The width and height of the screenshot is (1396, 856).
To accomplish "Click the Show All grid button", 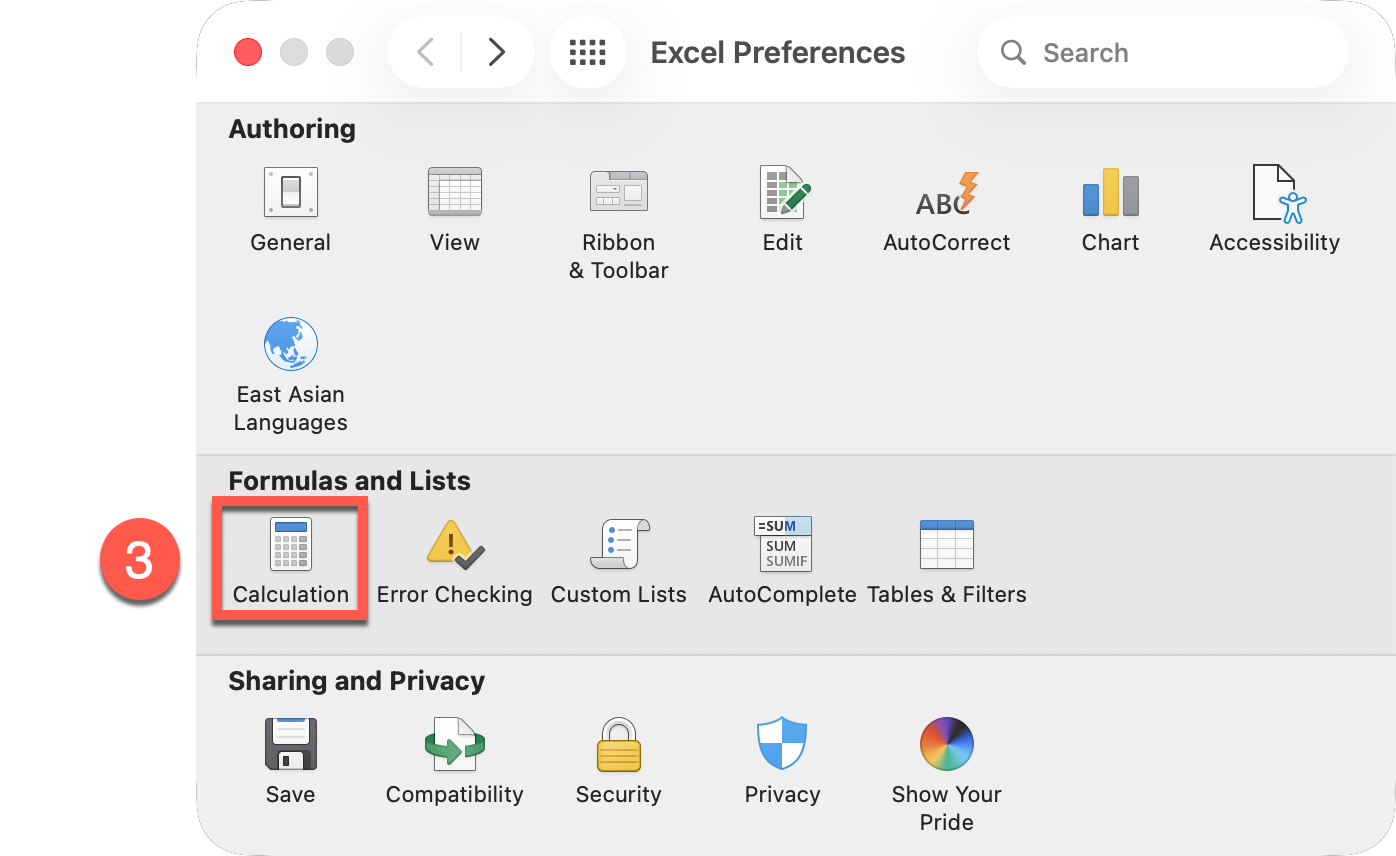I will pos(588,53).
